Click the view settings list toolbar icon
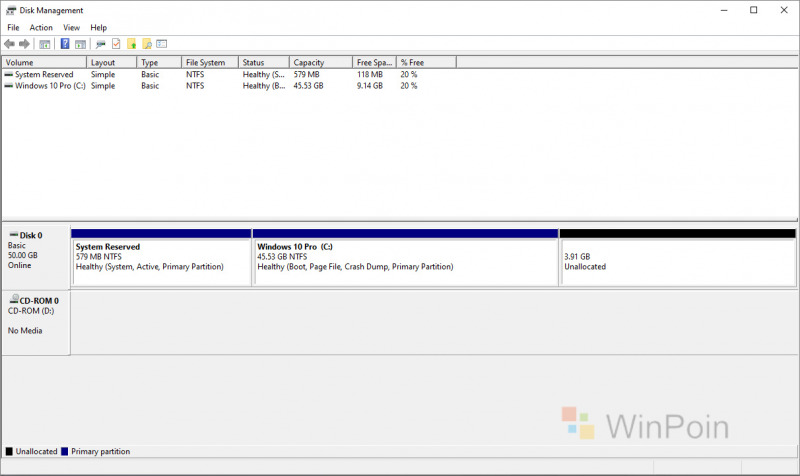Viewport: 800px width, 476px height. (x=162, y=44)
